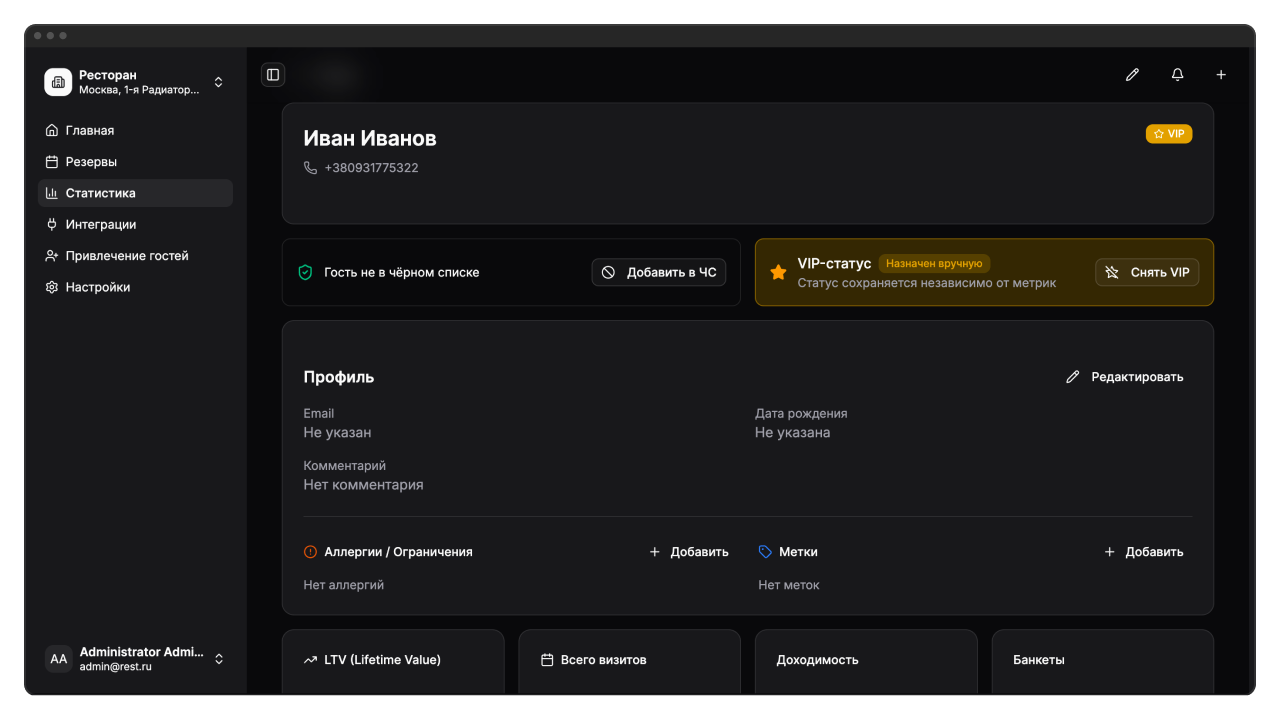The image size is (1280, 720).
Task: Add guest to blacklist via Добавить в ЧС
Action: pos(659,272)
